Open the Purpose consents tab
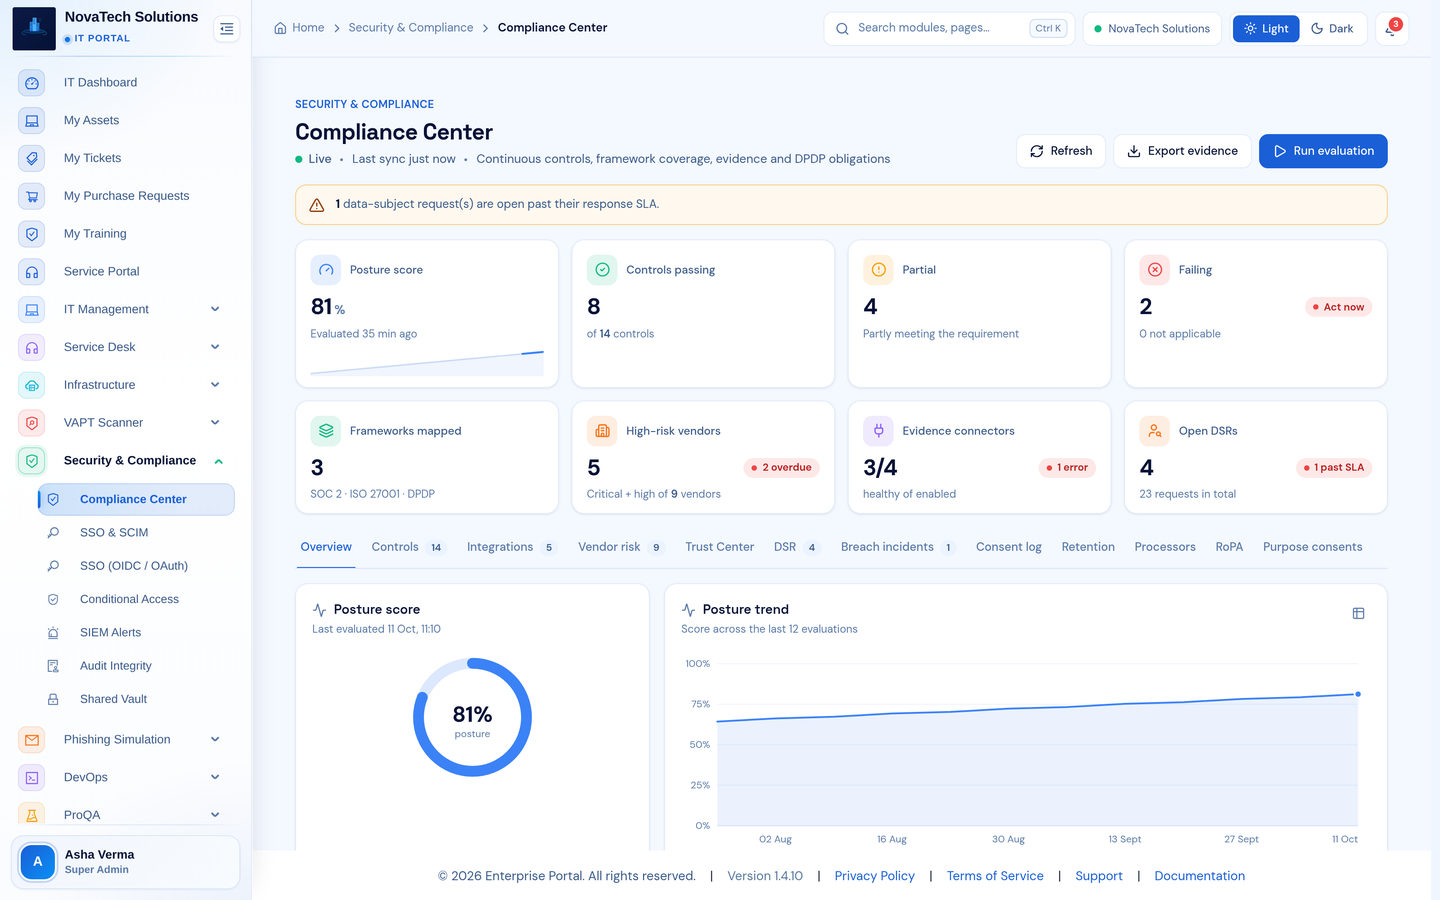 coord(1312,547)
